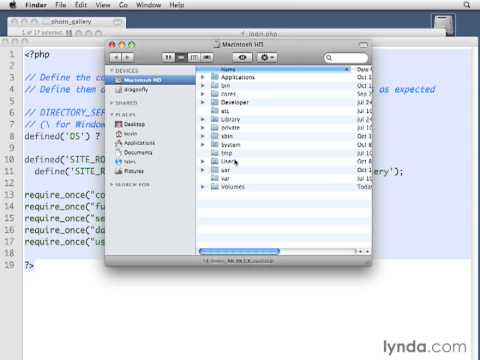Click the Library folder name
The height and width of the screenshot is (360, 480).
click(x=230, y=119)
